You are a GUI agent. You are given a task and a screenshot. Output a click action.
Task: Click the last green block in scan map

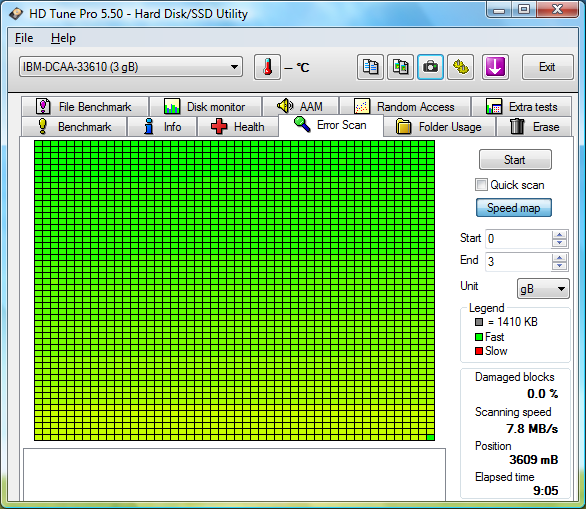tap(431, 438)
